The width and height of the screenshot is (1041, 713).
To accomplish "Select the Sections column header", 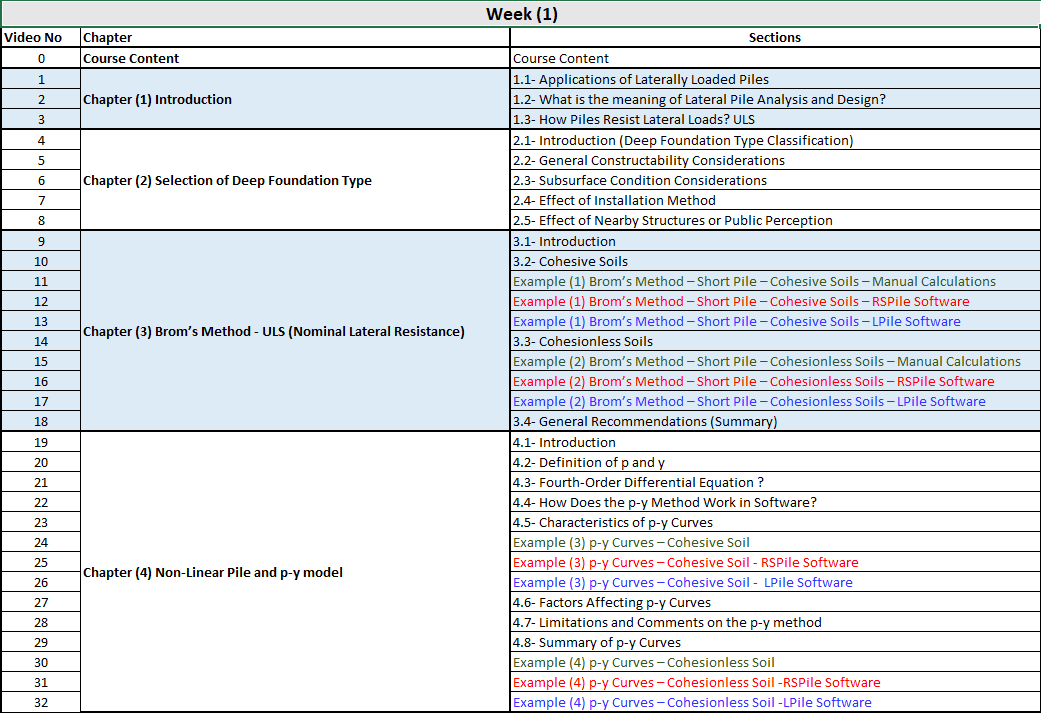I will (x=774, y=38).
